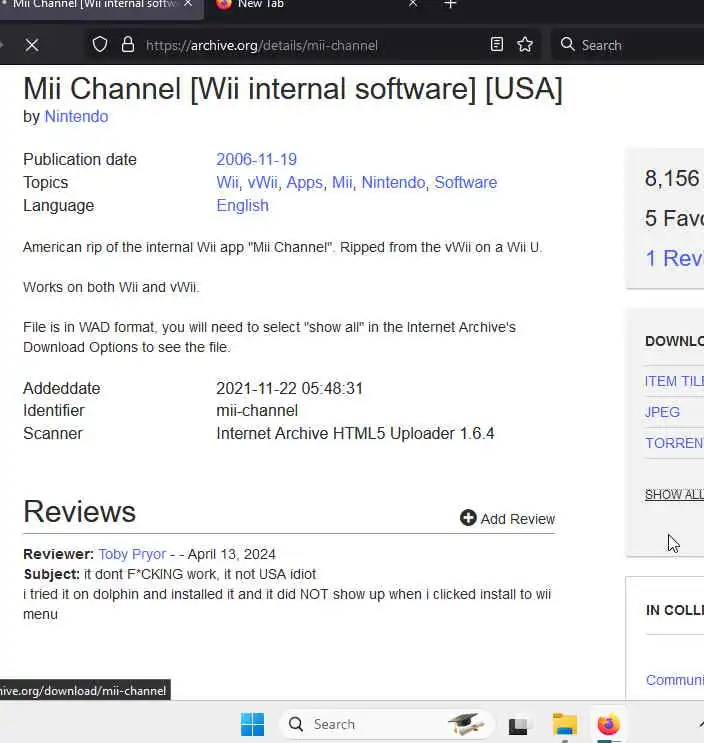Open the 2006-11-19 publication date link
This screenshot has width=704, height=743.
pos(256,160)
